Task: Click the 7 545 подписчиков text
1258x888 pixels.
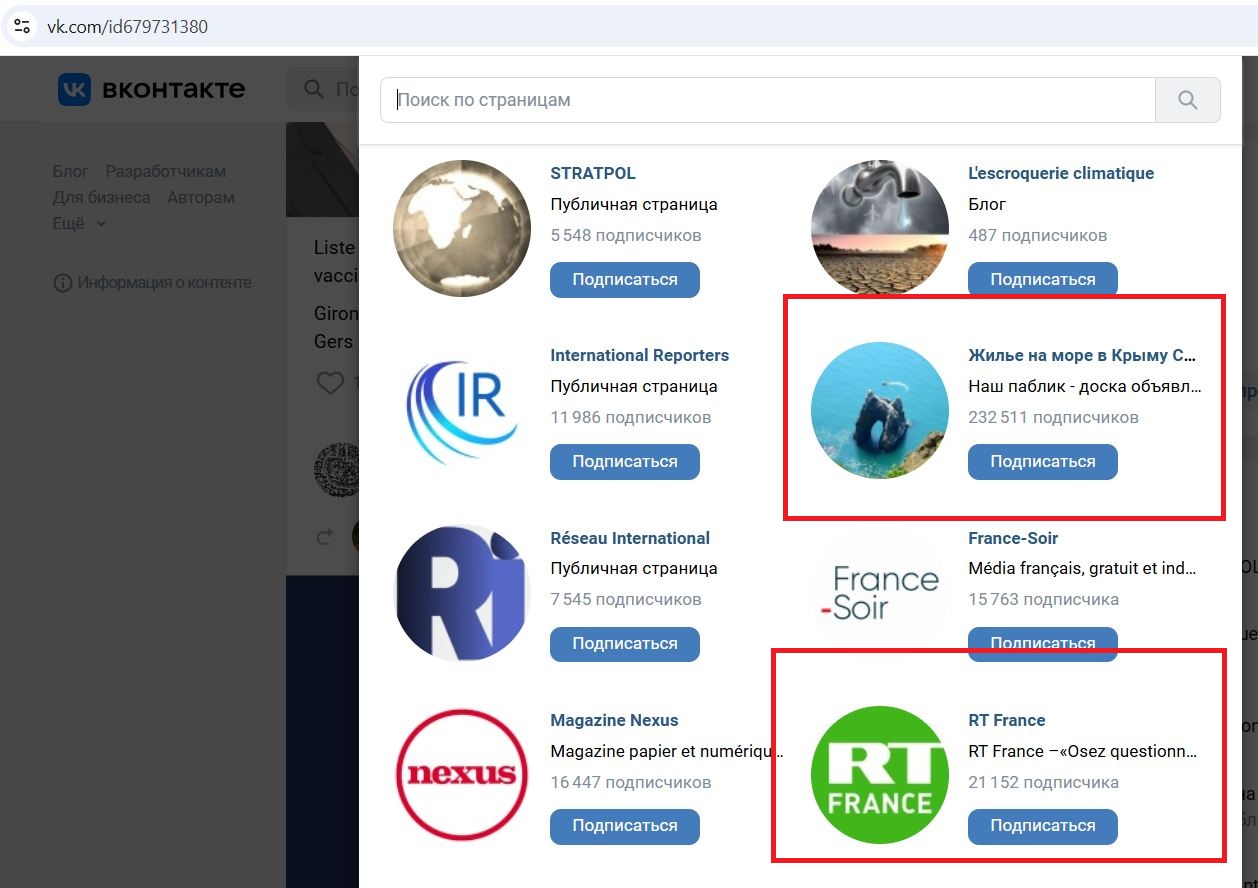Action: [x=626, y=600]
